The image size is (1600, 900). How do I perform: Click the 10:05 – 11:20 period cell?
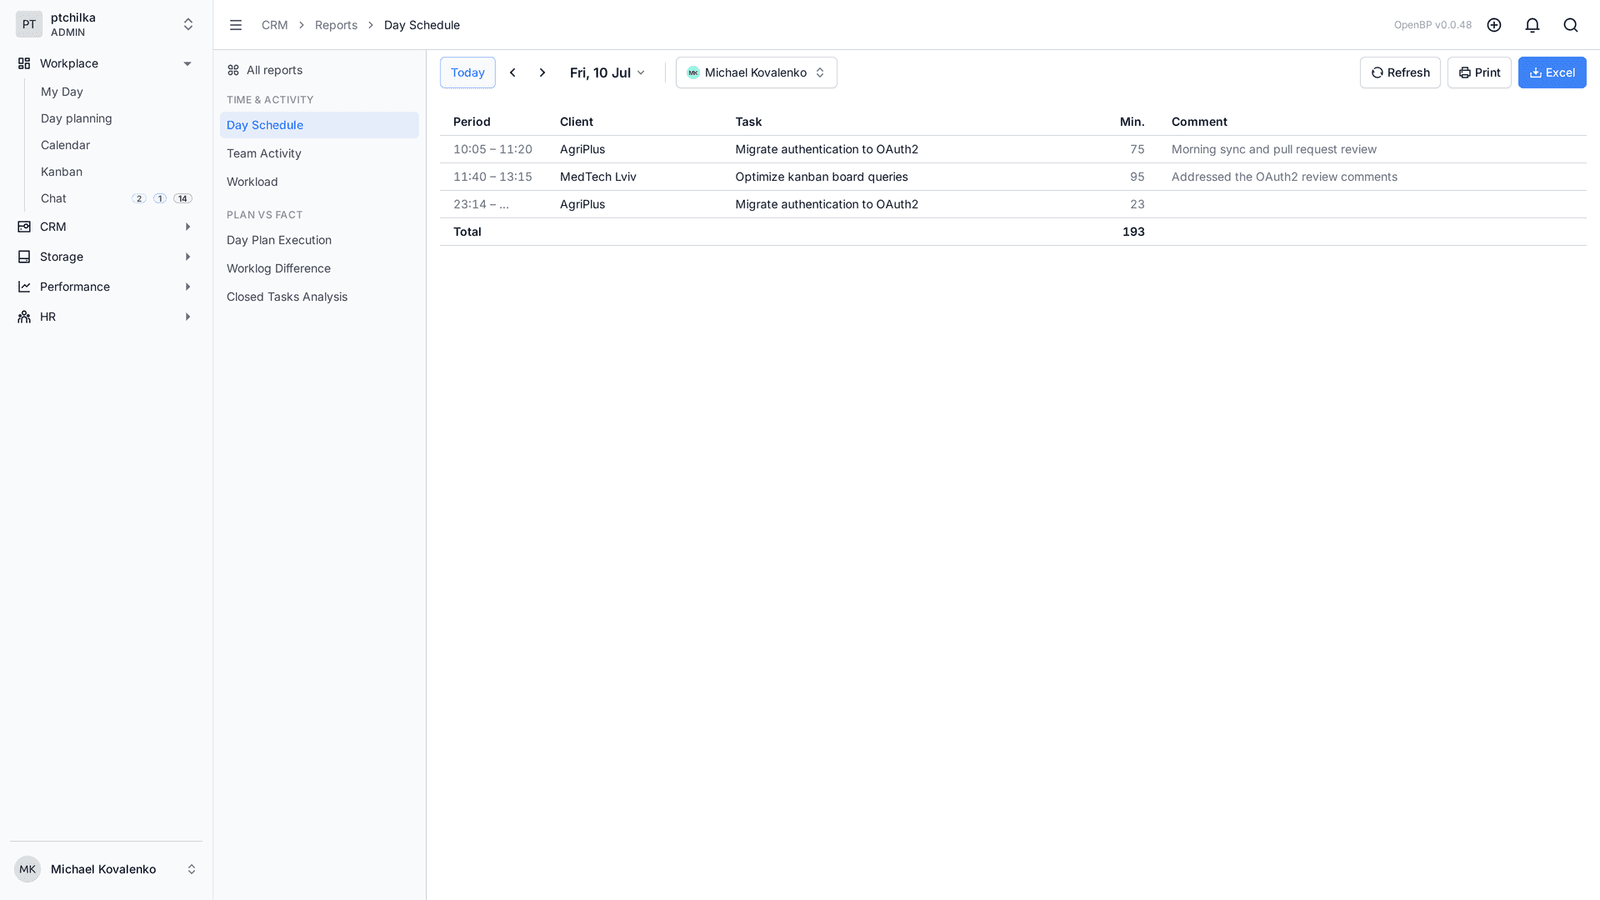tap(493, 149)
